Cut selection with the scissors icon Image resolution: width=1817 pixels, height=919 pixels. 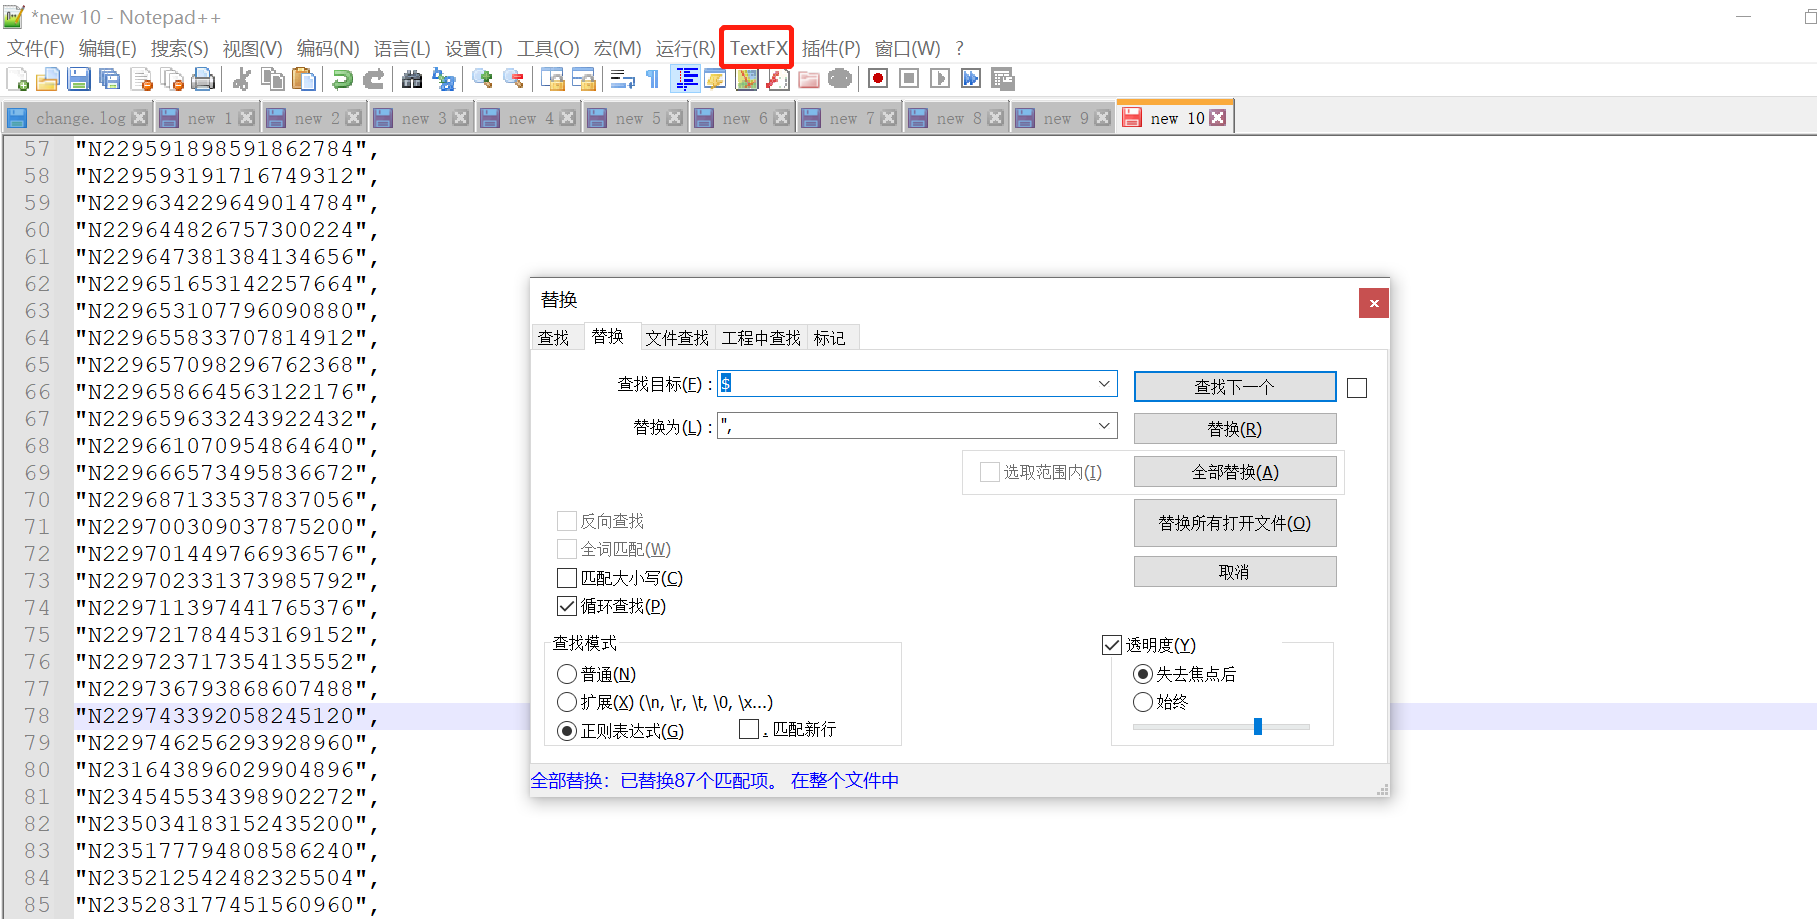(x=241, y=79)
